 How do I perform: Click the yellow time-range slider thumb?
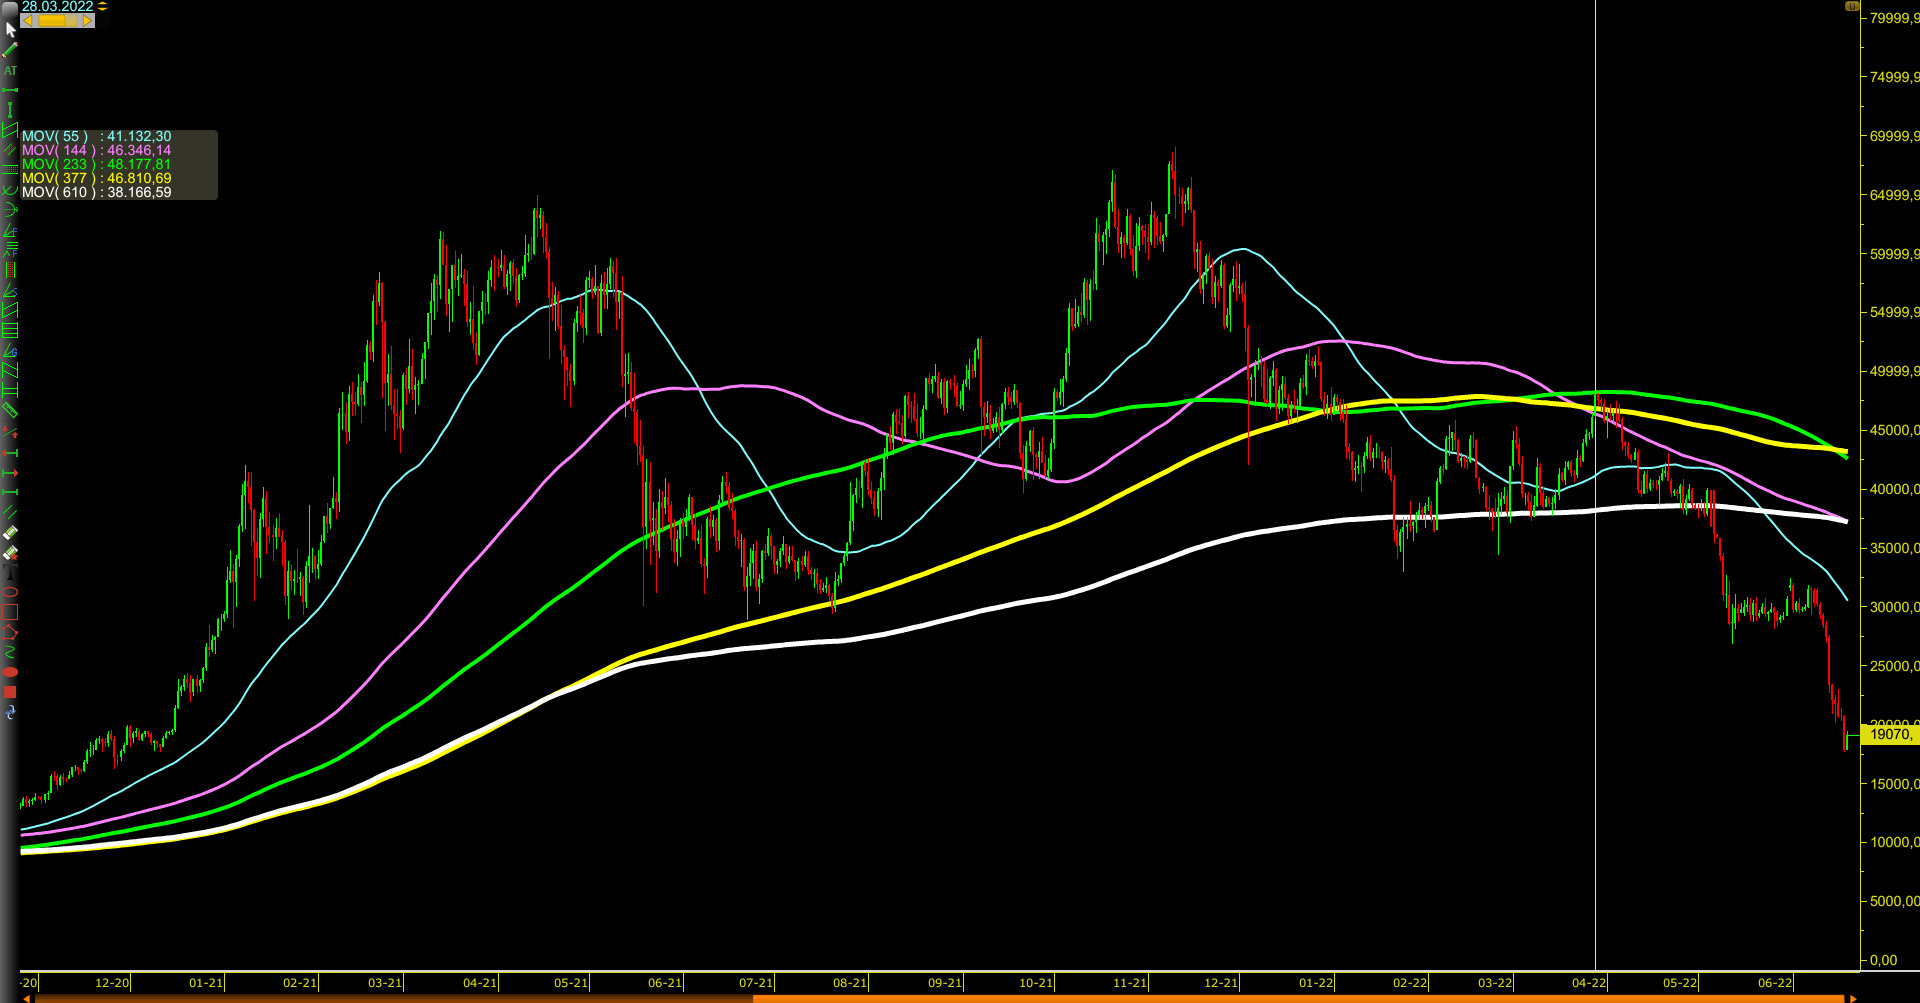52,21
